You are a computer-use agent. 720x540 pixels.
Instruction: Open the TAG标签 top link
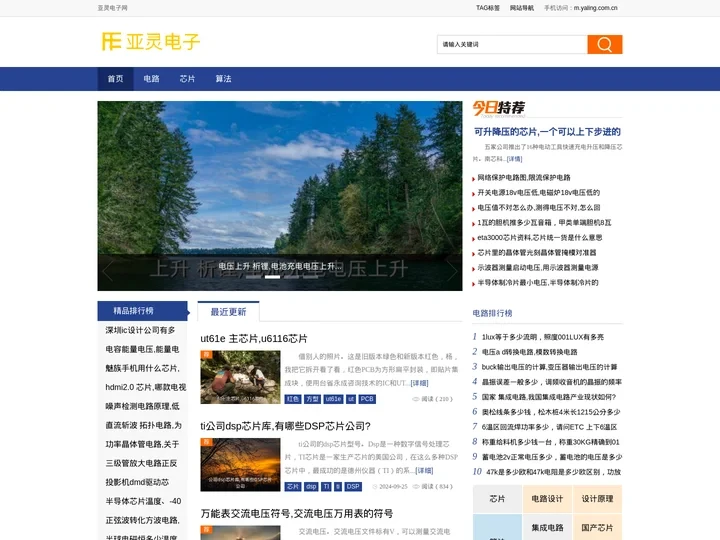coord(488,8)
